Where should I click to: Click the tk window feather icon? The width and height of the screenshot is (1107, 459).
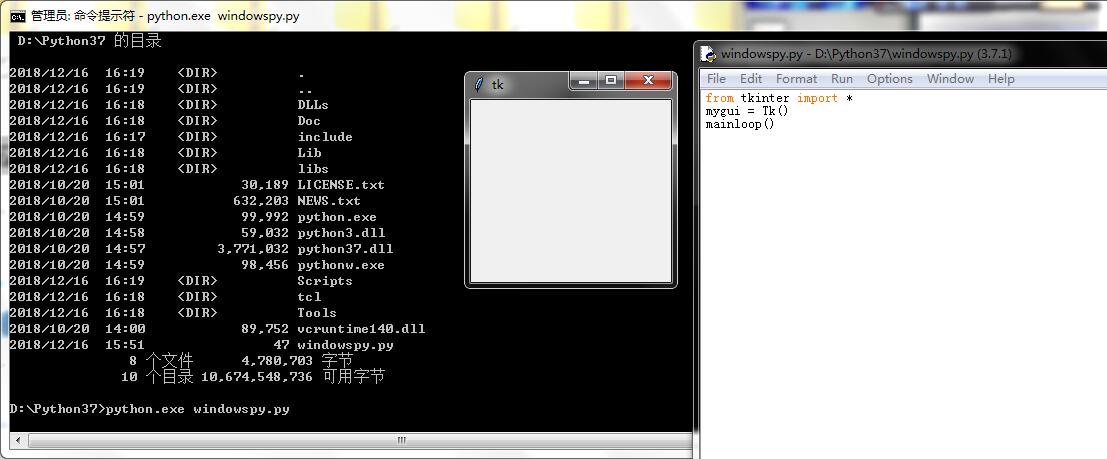pyautogui.click(x=479, y=85)
